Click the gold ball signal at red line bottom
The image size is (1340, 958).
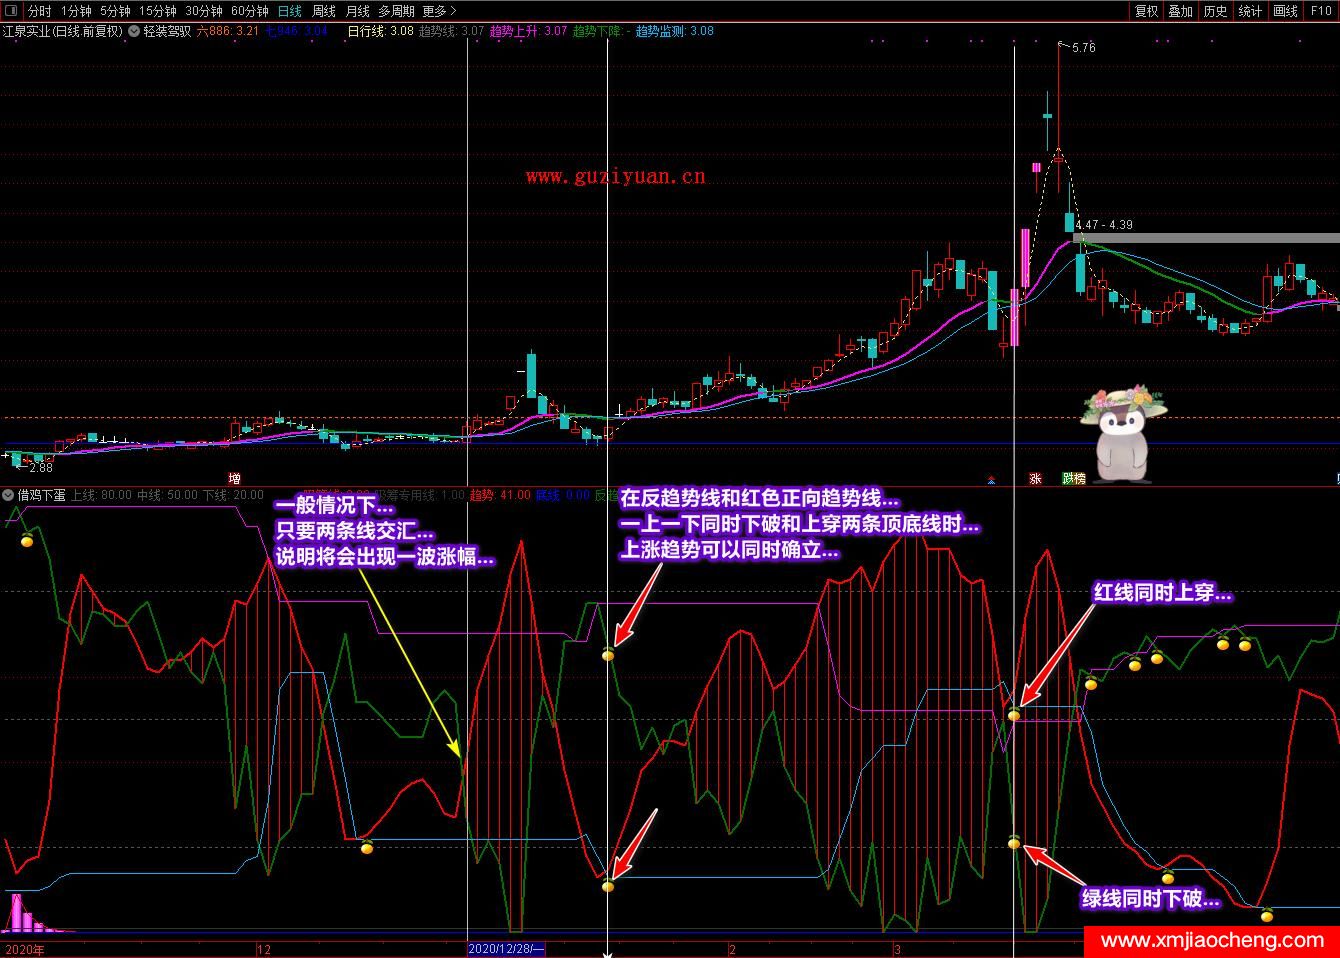click(x=608, y=886)
